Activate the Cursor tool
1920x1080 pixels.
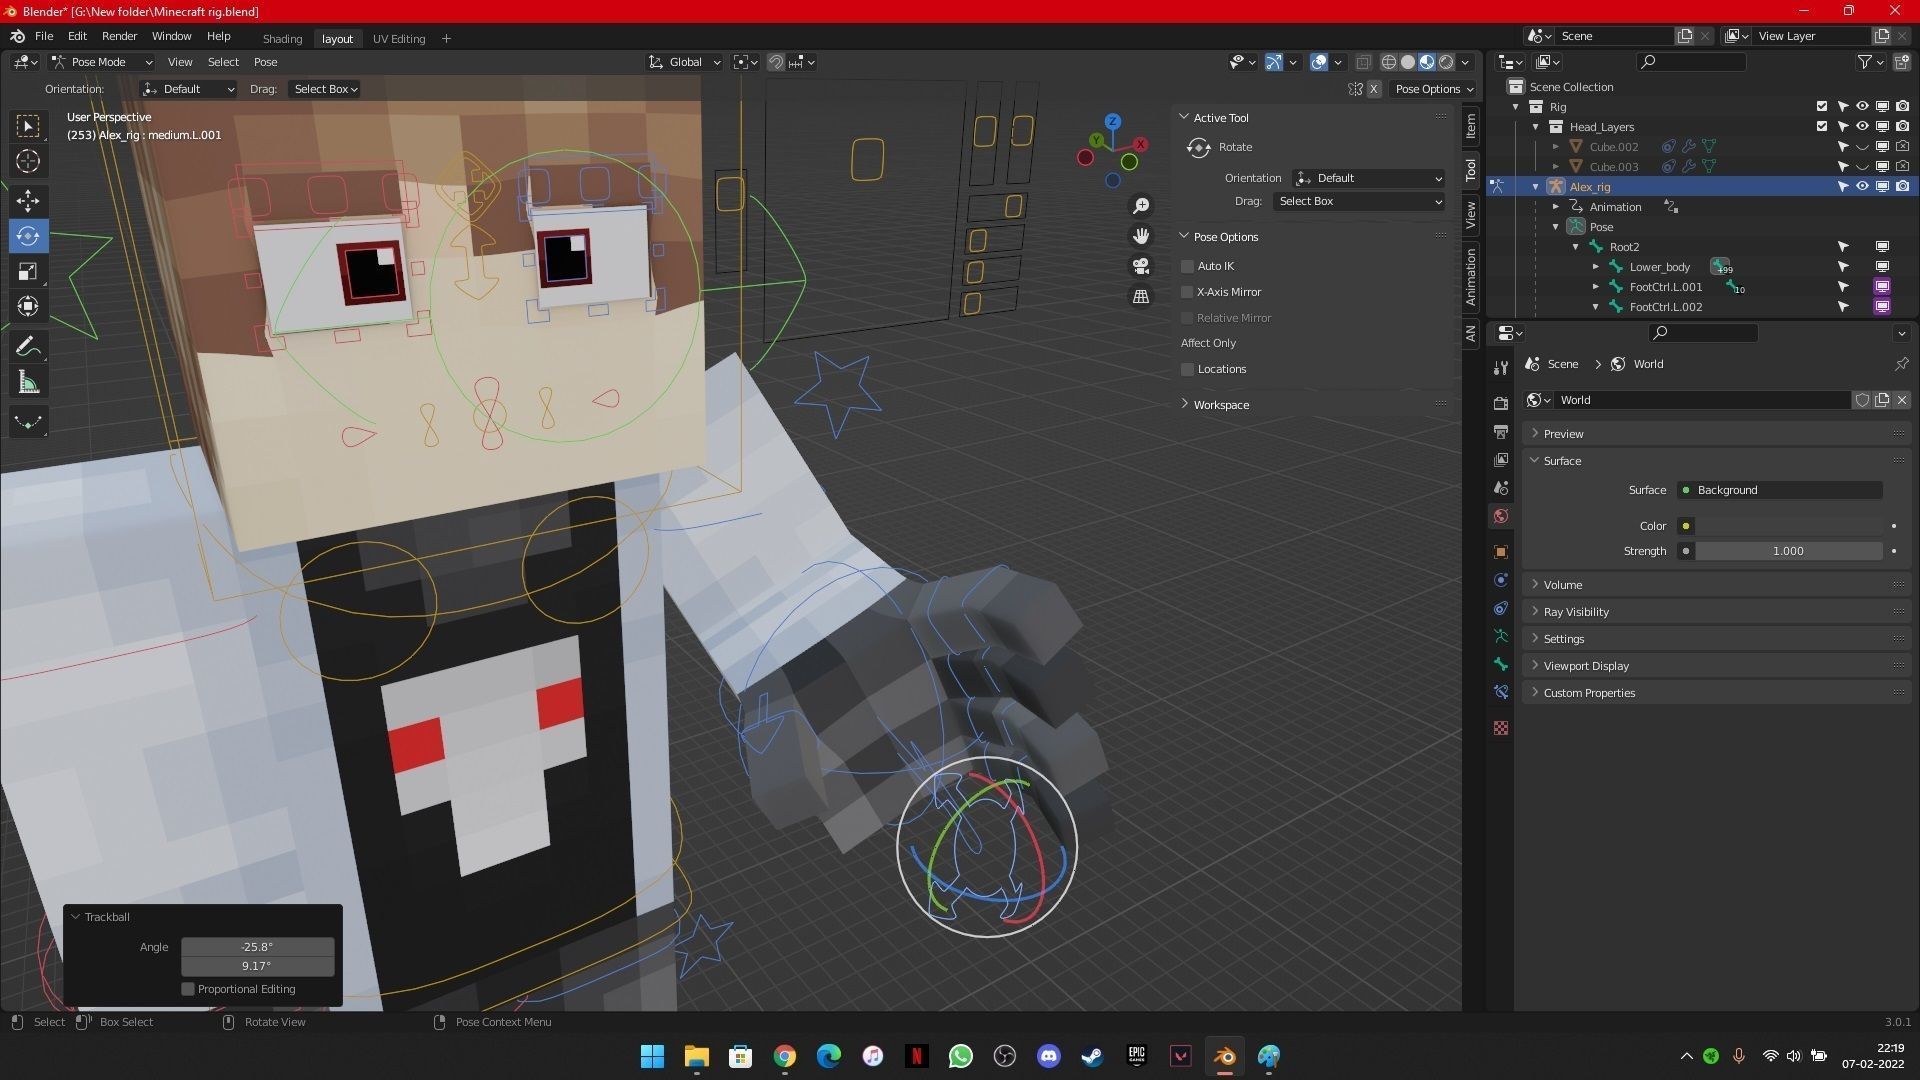point(28,161)
